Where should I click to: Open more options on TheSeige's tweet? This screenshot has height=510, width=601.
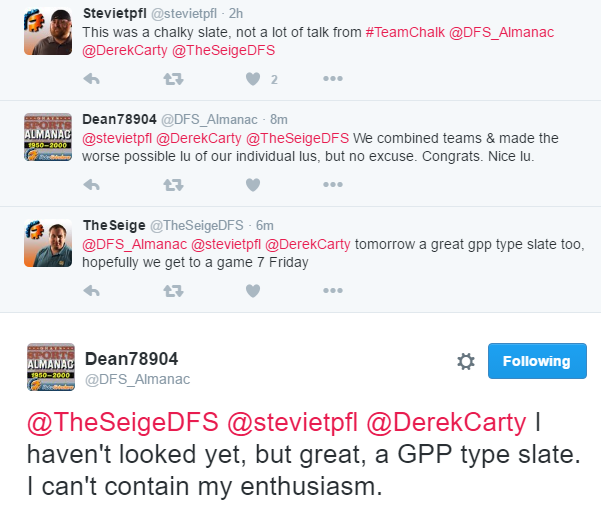[333, 290]
